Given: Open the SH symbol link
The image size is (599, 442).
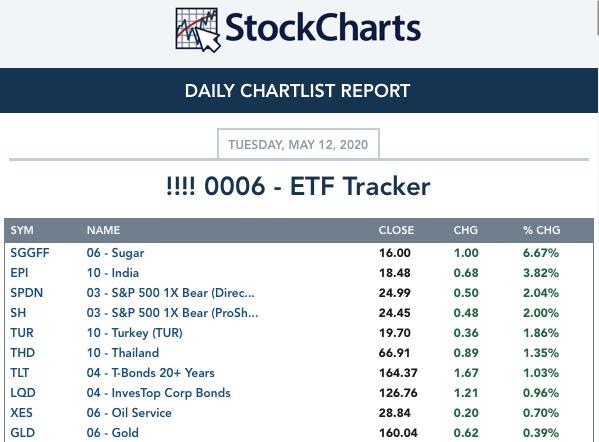Looking at the screenshot, I should [x=18, y=312].
